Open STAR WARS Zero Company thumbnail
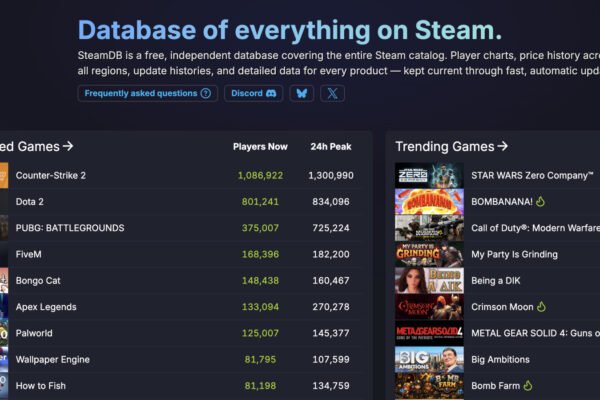The width and height of the screenshot is (600, 400). coord(429,175)
